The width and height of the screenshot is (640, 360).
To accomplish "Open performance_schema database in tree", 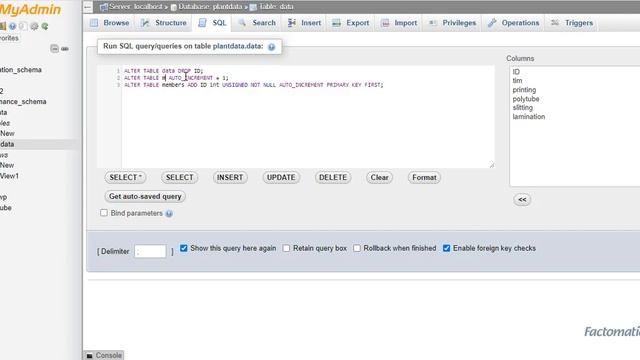I will (23, 102).
